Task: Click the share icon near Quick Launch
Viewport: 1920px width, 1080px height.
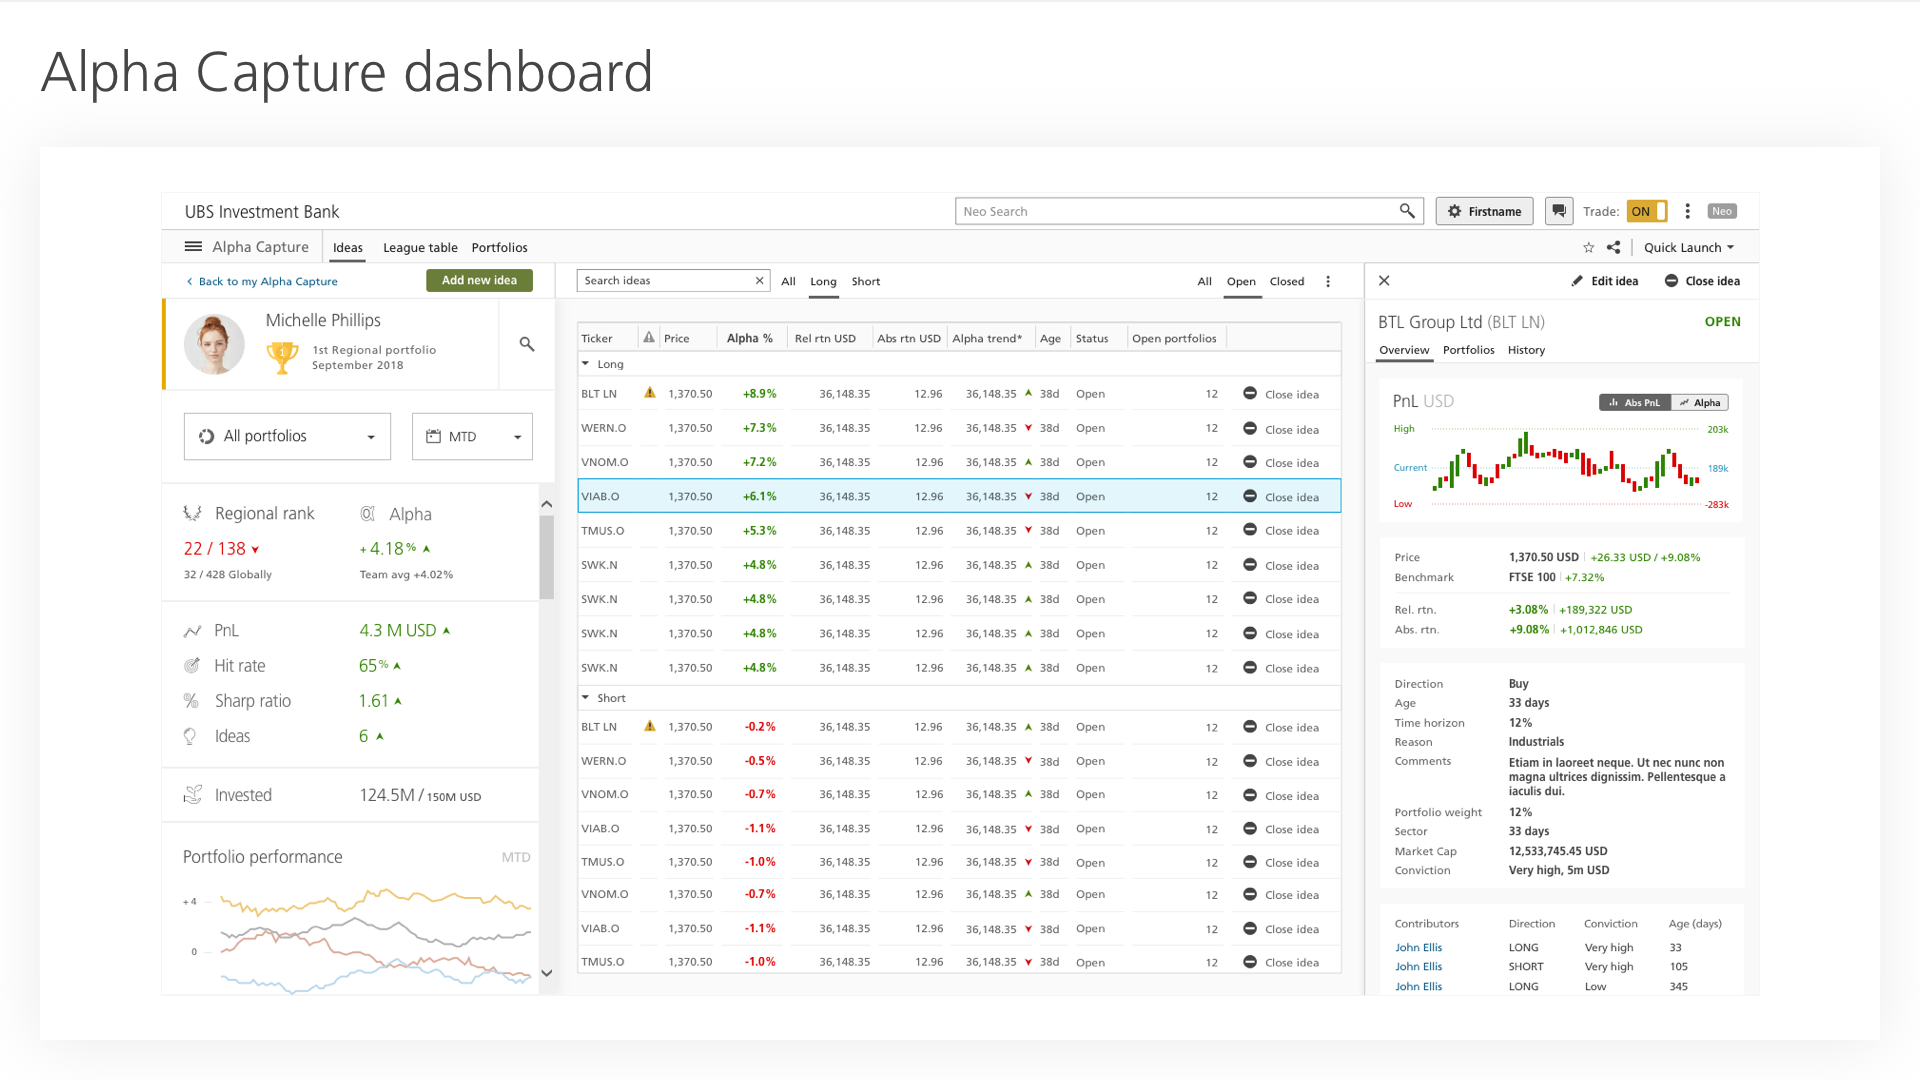Action: (1613, 248)
